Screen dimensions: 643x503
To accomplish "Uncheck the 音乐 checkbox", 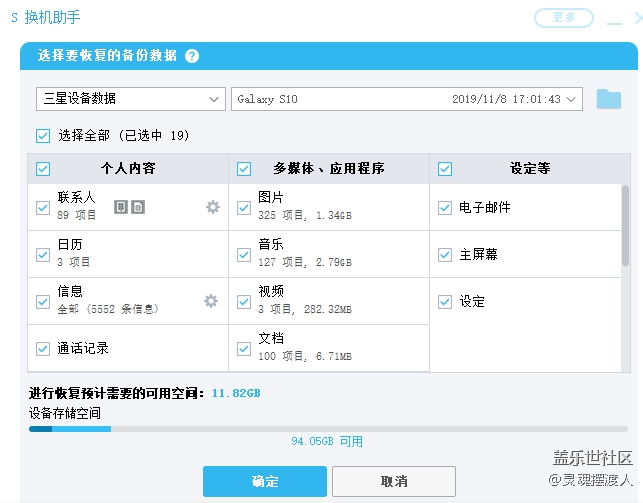I will pyautogui.click(x=243, y=254).
